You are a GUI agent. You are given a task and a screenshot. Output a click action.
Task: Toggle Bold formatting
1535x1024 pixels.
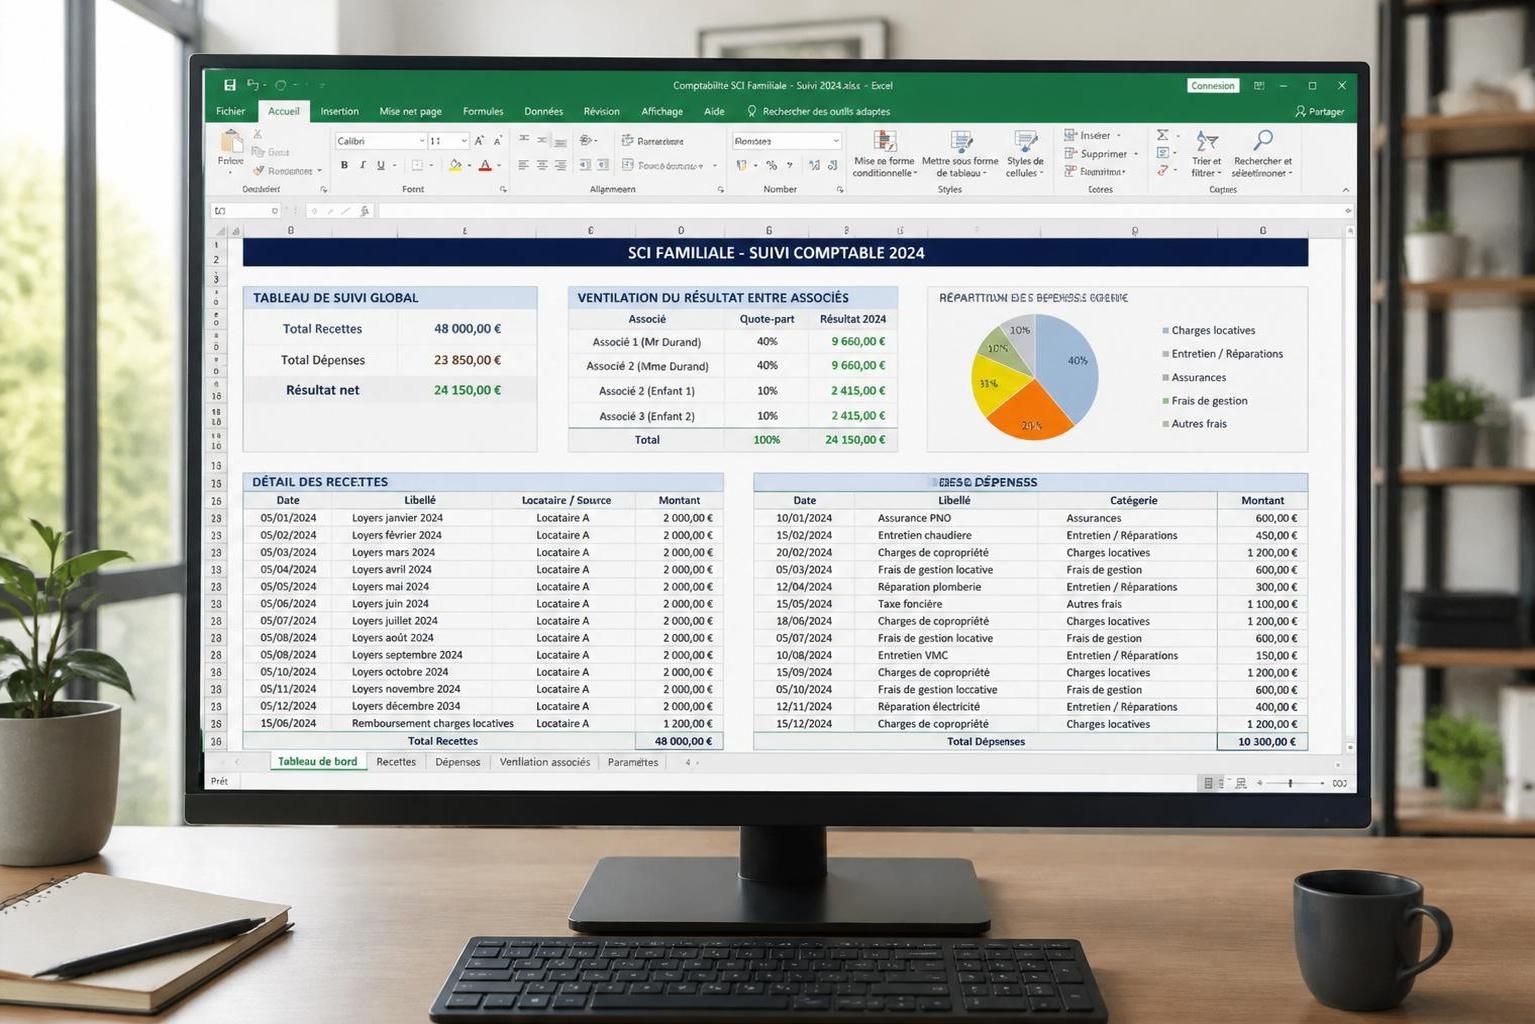point(344,165)
